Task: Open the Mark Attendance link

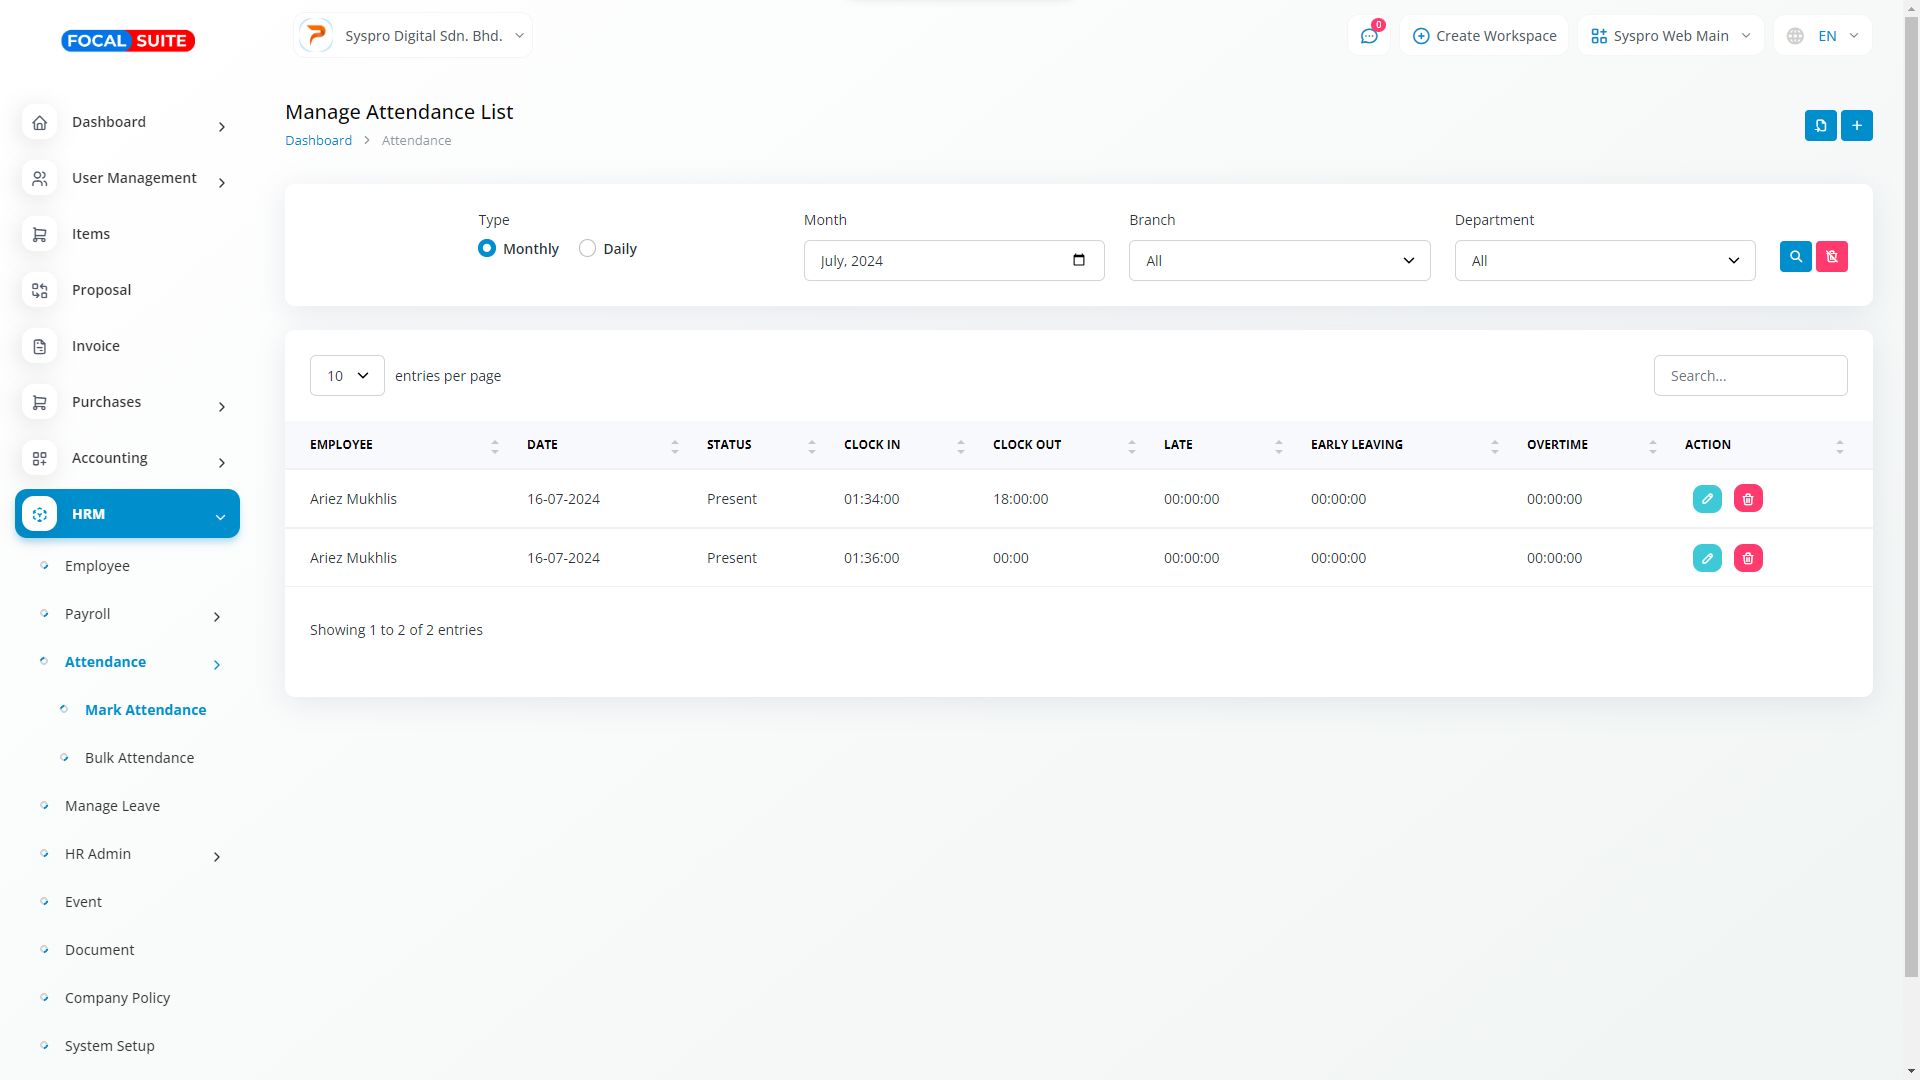Action: tap(145, 710)
